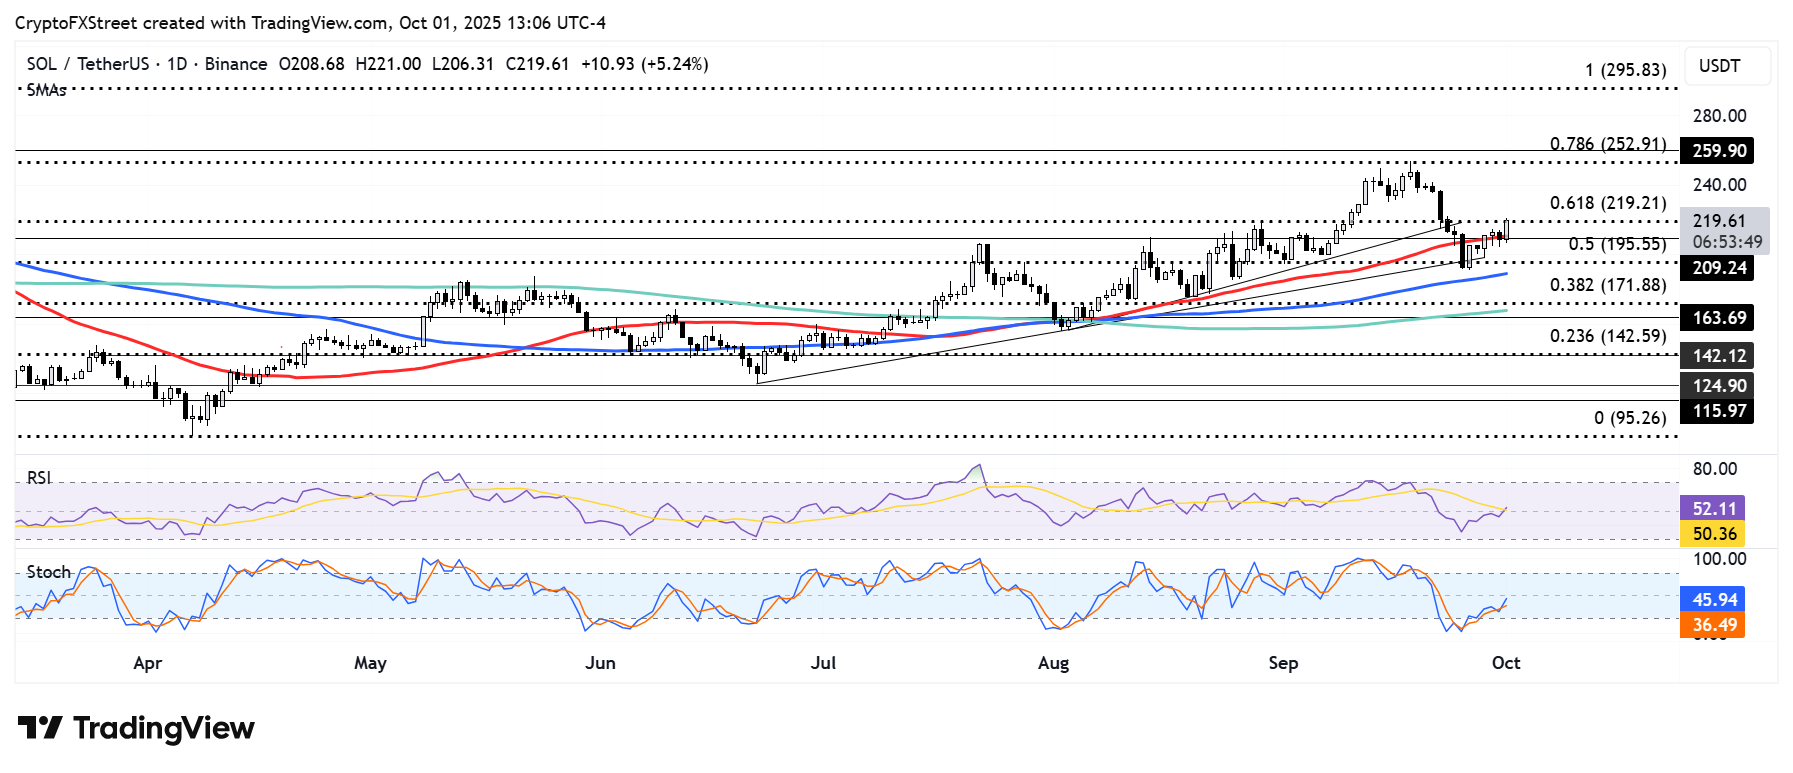Click the TradingView logo icon

[40, 727]
